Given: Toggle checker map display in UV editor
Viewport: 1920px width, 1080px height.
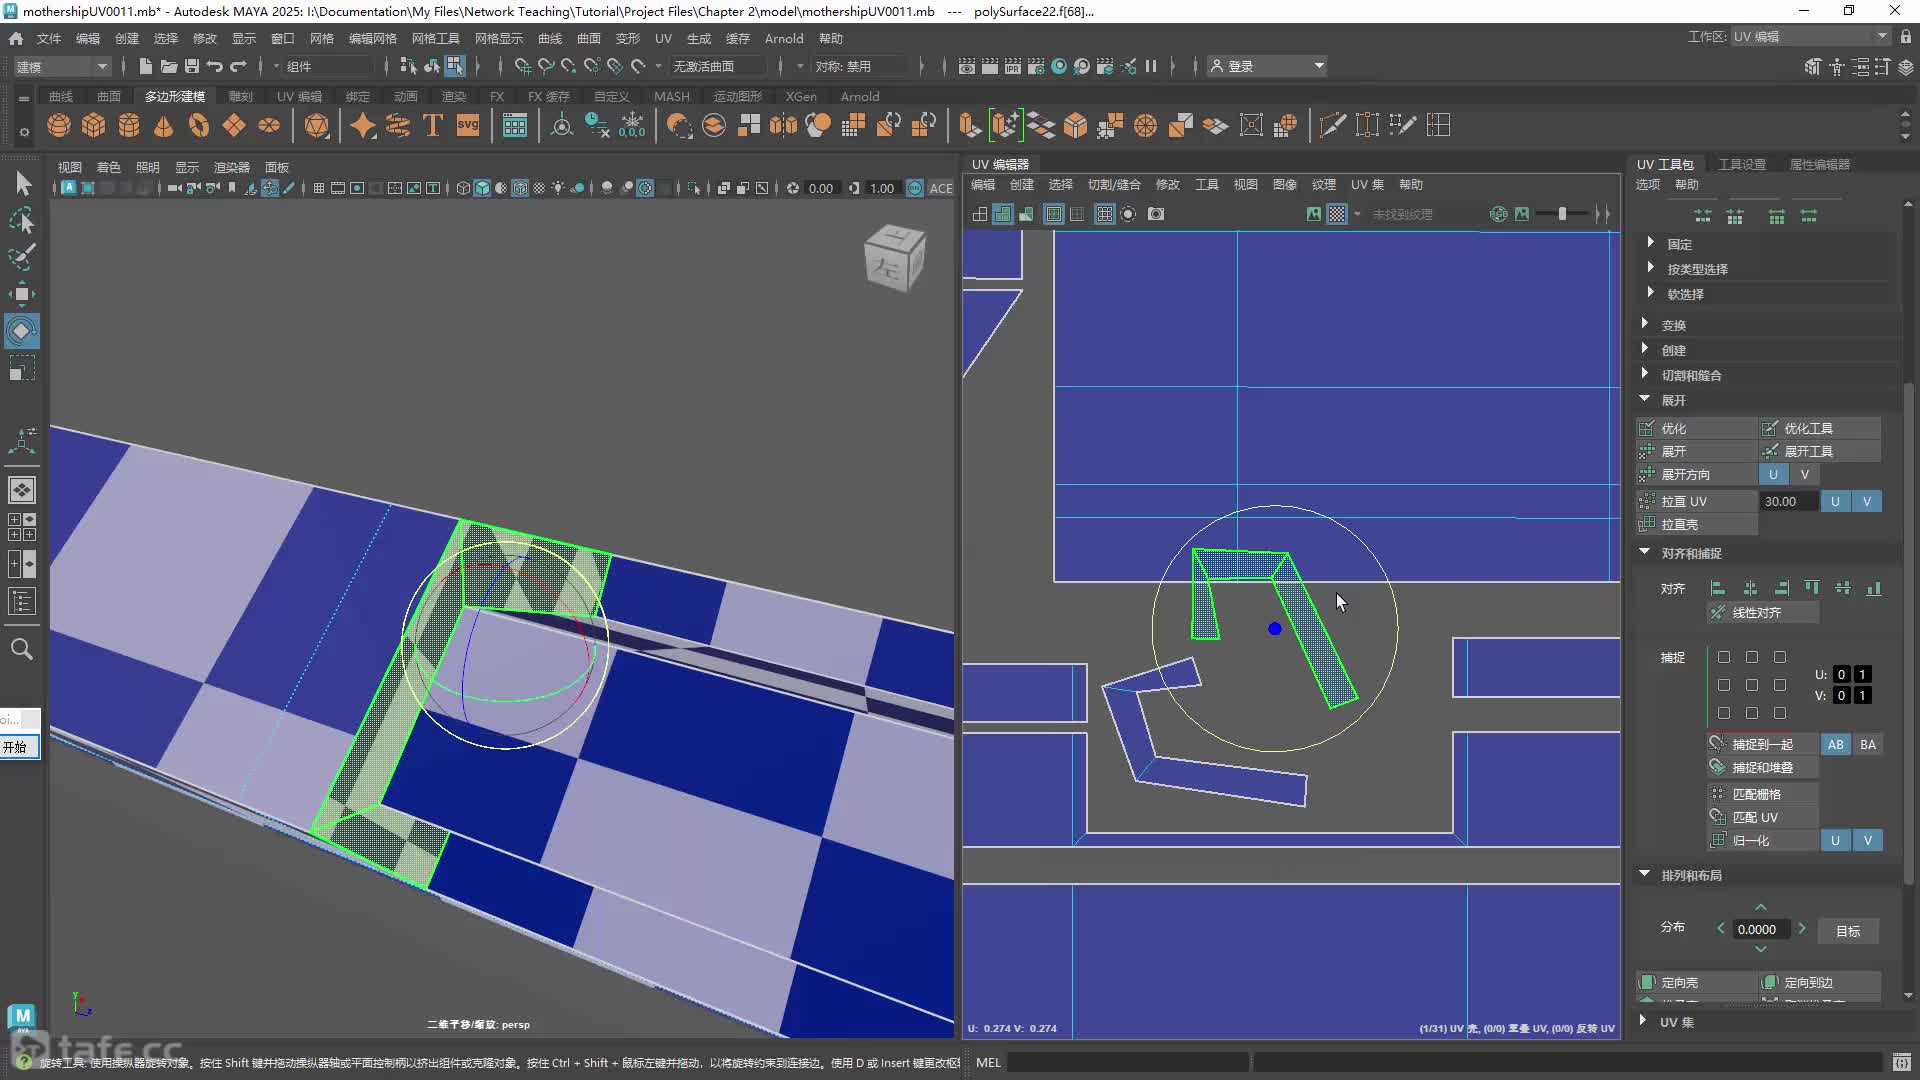Looking at the screenshot, I should pyautogui.click(x=1337, y=214).
